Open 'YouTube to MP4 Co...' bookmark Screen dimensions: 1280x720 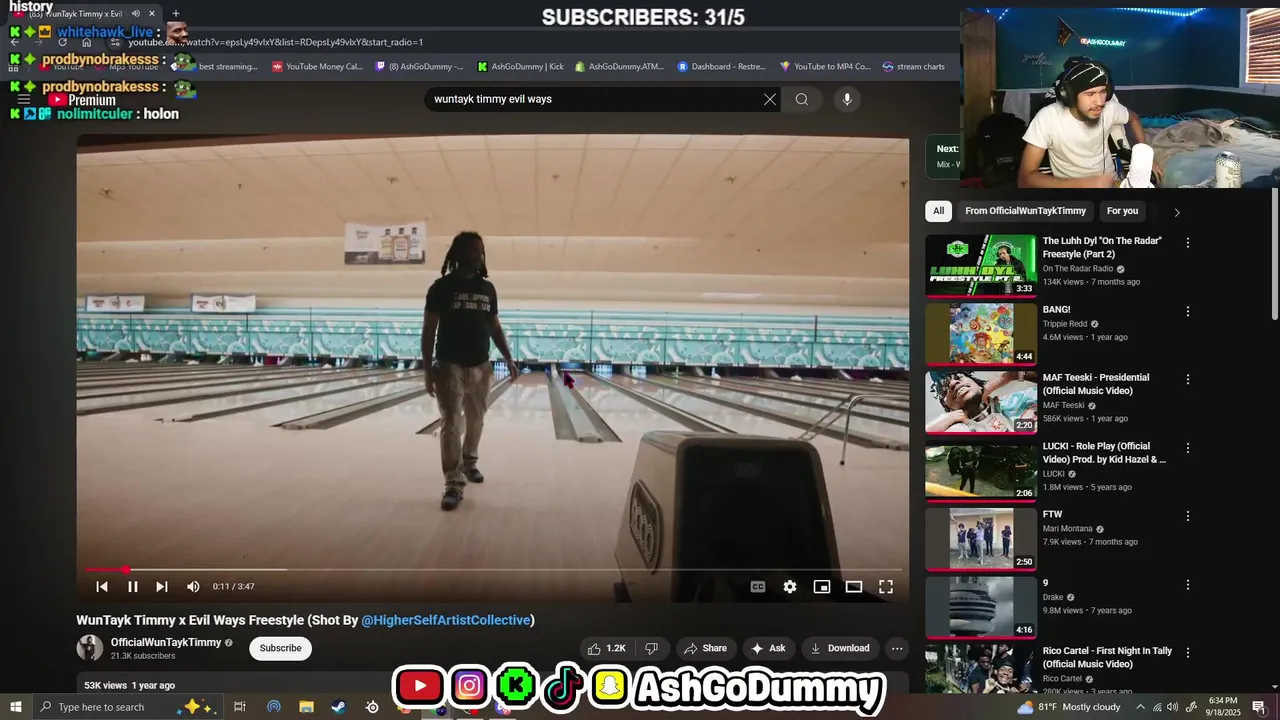tap(825, 67)
